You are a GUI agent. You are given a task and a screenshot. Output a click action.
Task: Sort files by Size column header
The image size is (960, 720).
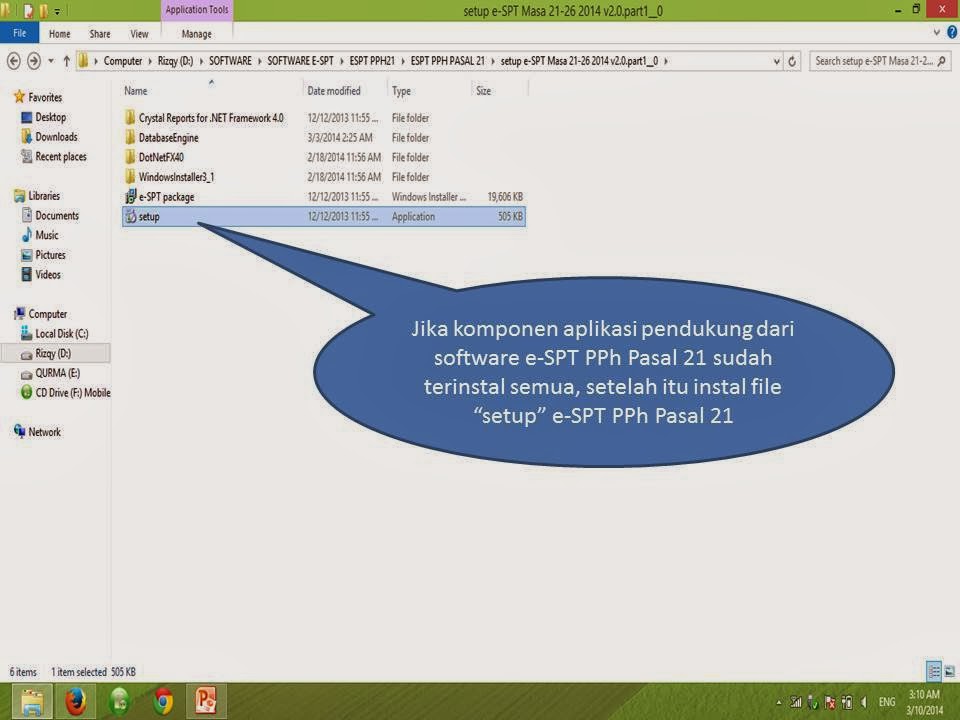pyautogui.click(x=483, y=91)
